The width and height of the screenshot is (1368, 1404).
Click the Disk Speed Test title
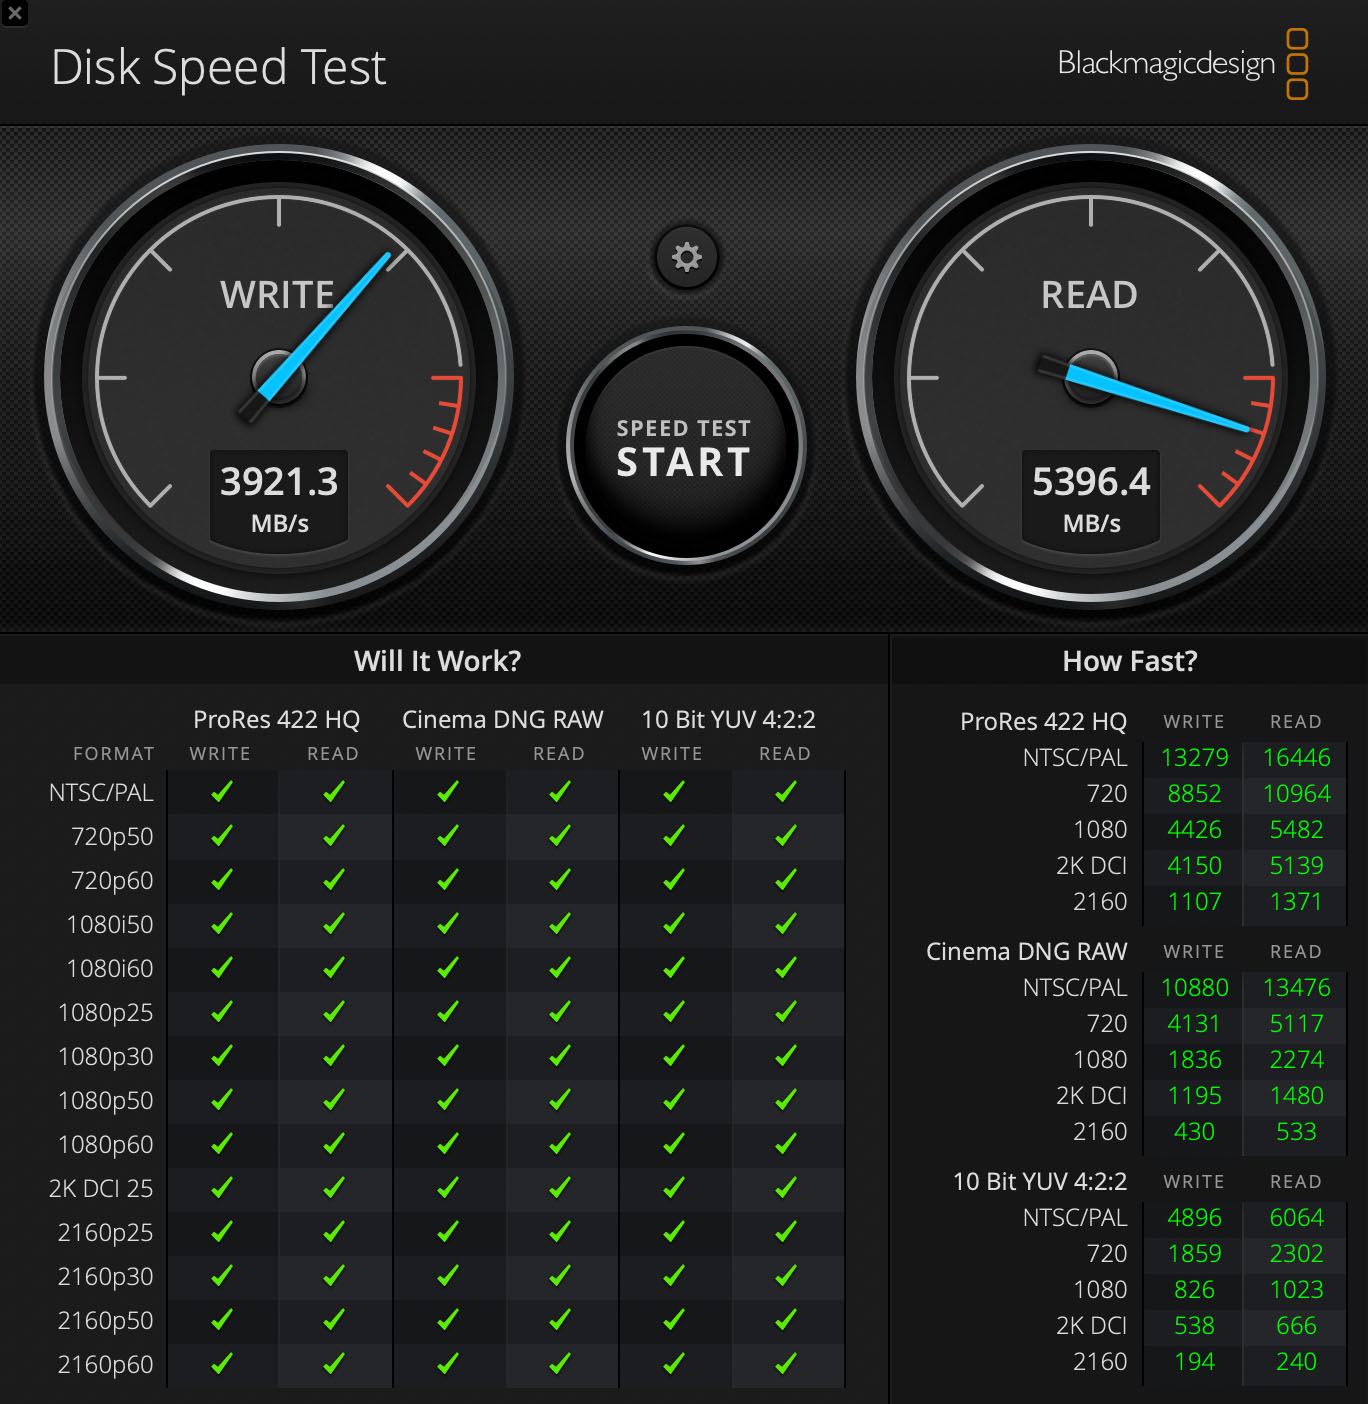(218, 68)
